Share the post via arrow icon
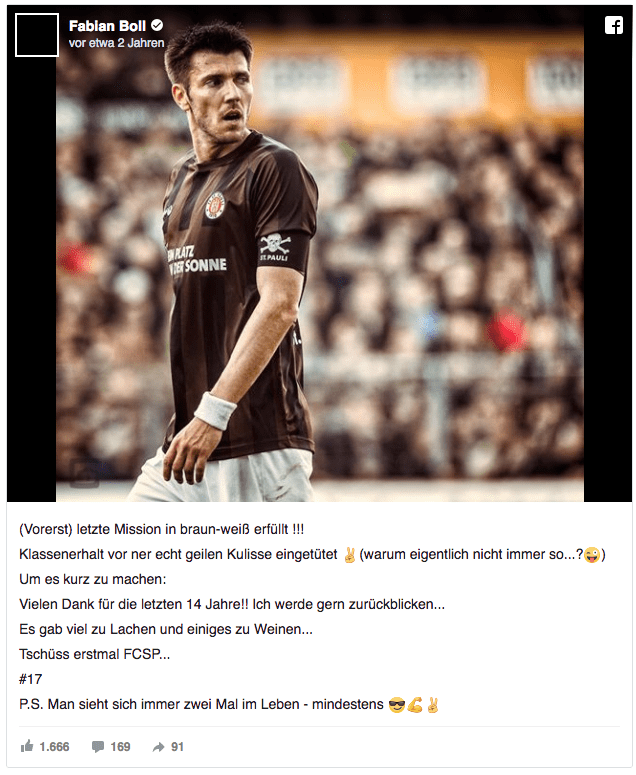The width and height of the screenshot is (636, 775). click(x=158, y=747)
